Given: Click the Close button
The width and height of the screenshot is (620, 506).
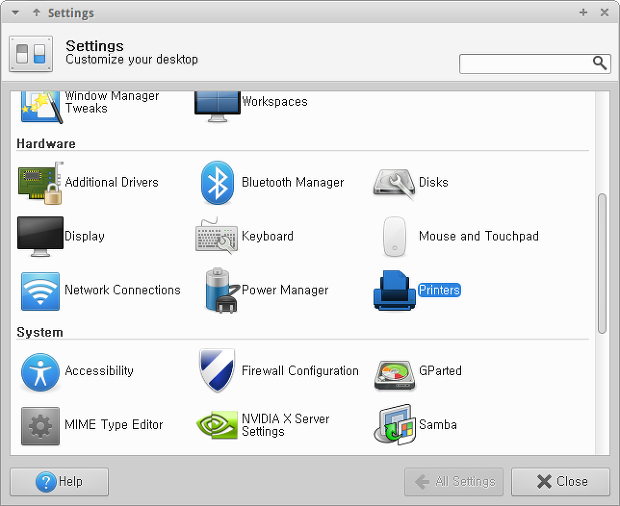Looking at the screenshot, I should pos(560,481).
